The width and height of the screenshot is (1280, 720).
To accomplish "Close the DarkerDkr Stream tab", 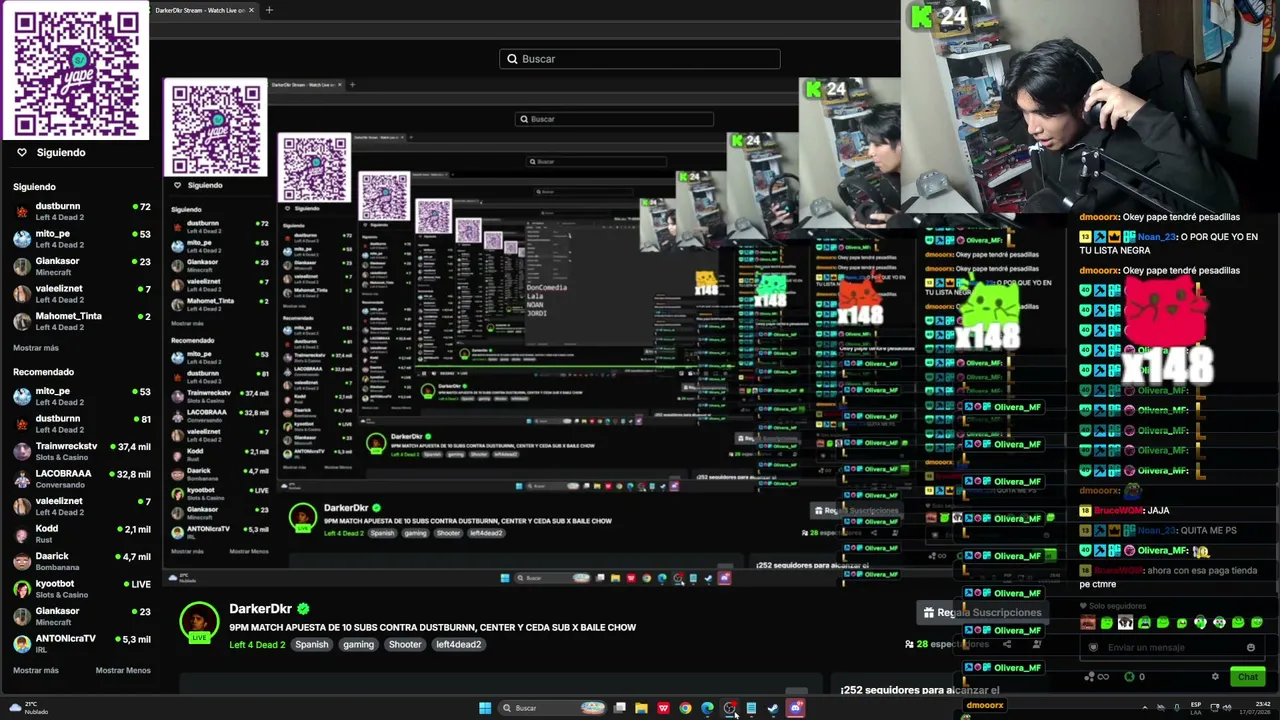I will 251,10.
